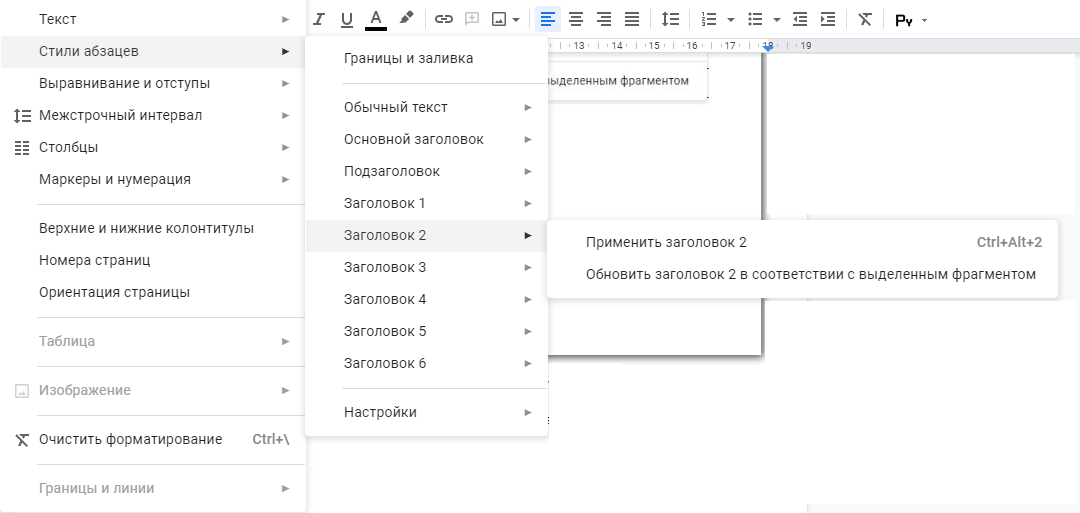1080x513 pixels.
Task: Center align the text
Action: (x=576, y=19)
